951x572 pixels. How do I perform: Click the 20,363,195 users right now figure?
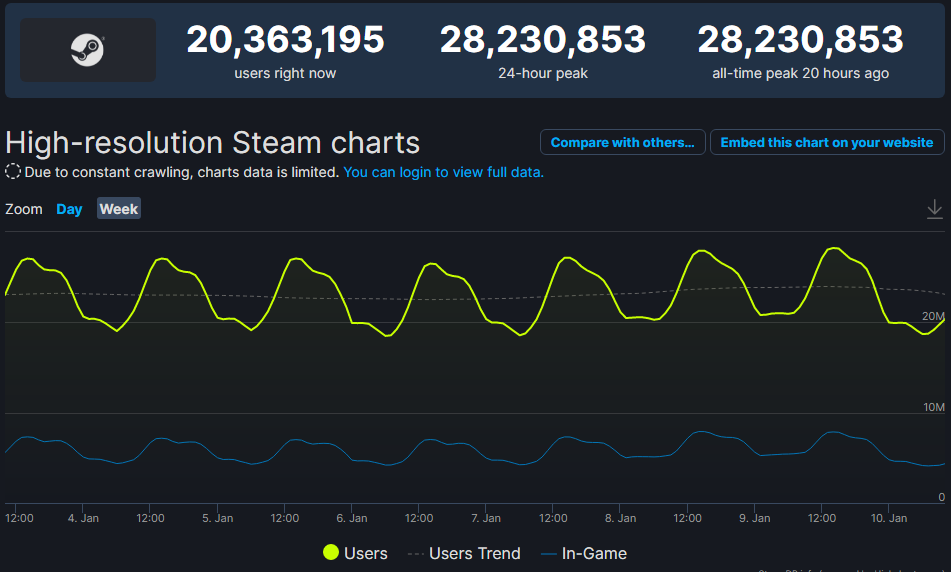[285, 39]
